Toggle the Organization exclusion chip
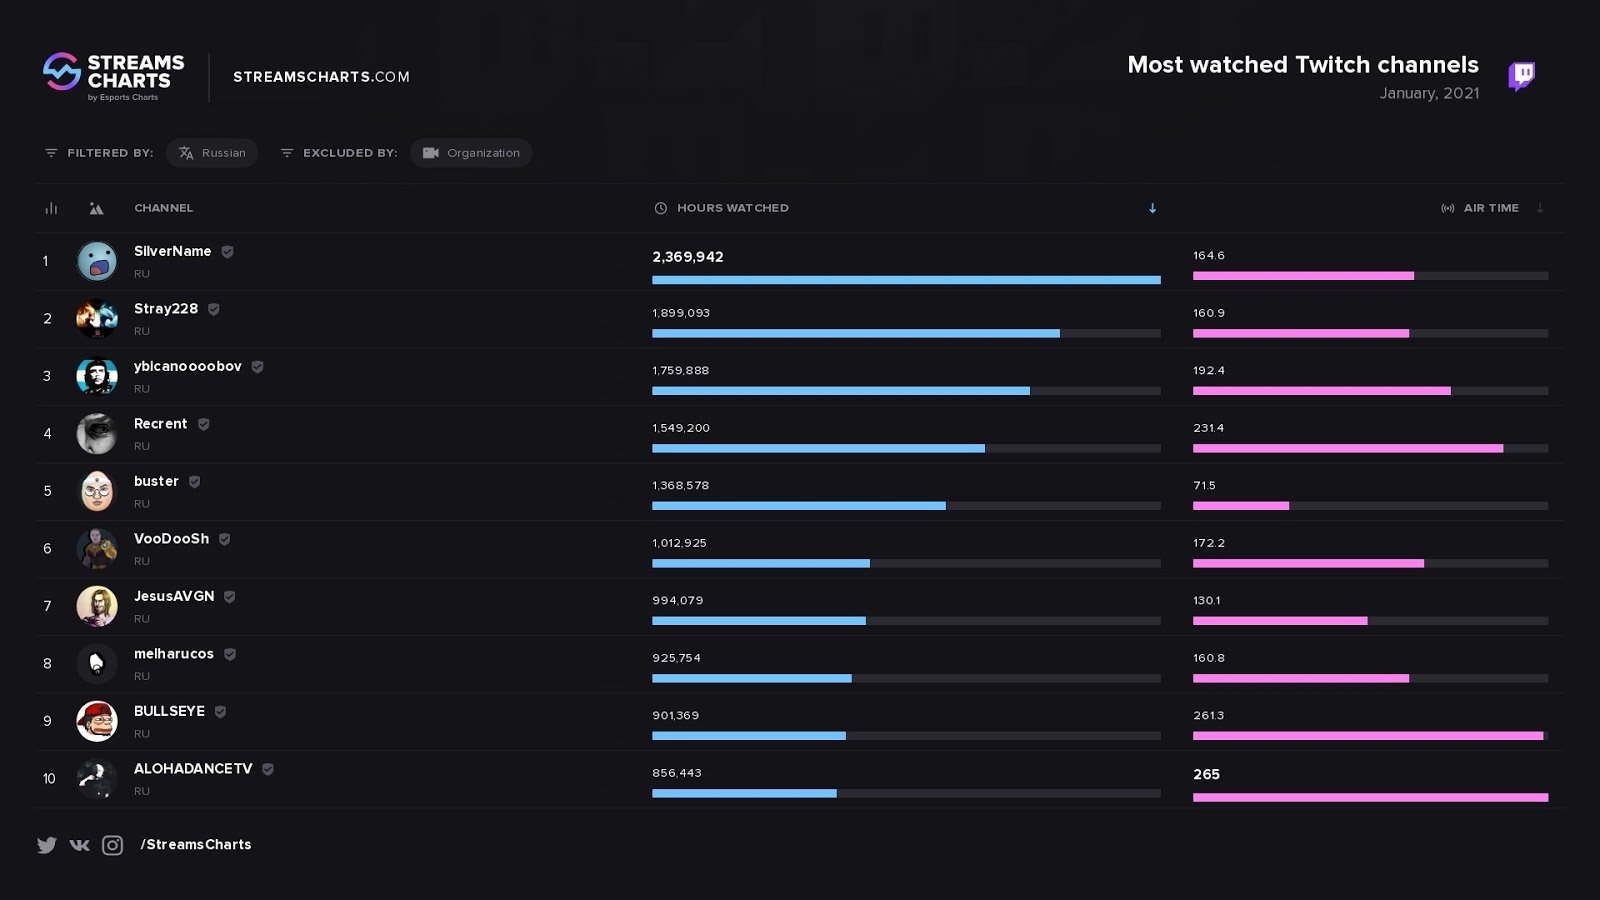Image resolution: width=1600 pixels, height=900 pixels. (471, 153)
